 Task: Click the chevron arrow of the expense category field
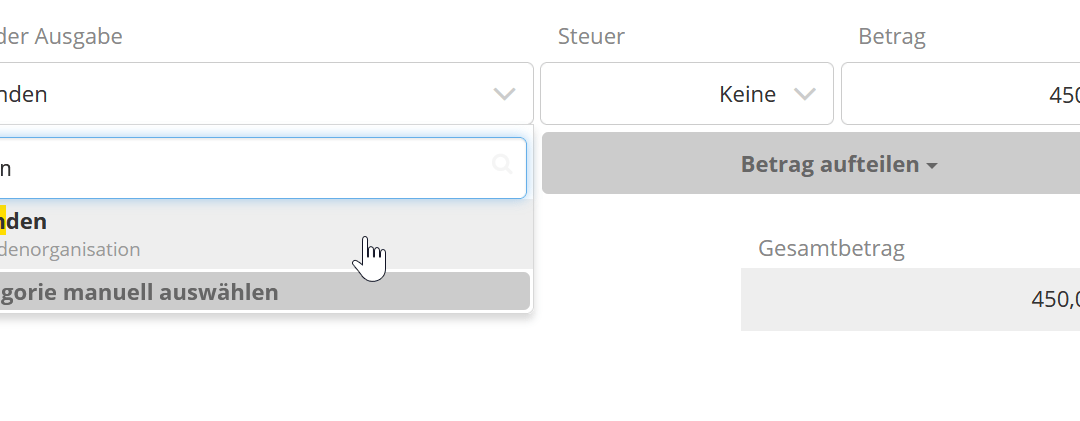click(505, 95)
